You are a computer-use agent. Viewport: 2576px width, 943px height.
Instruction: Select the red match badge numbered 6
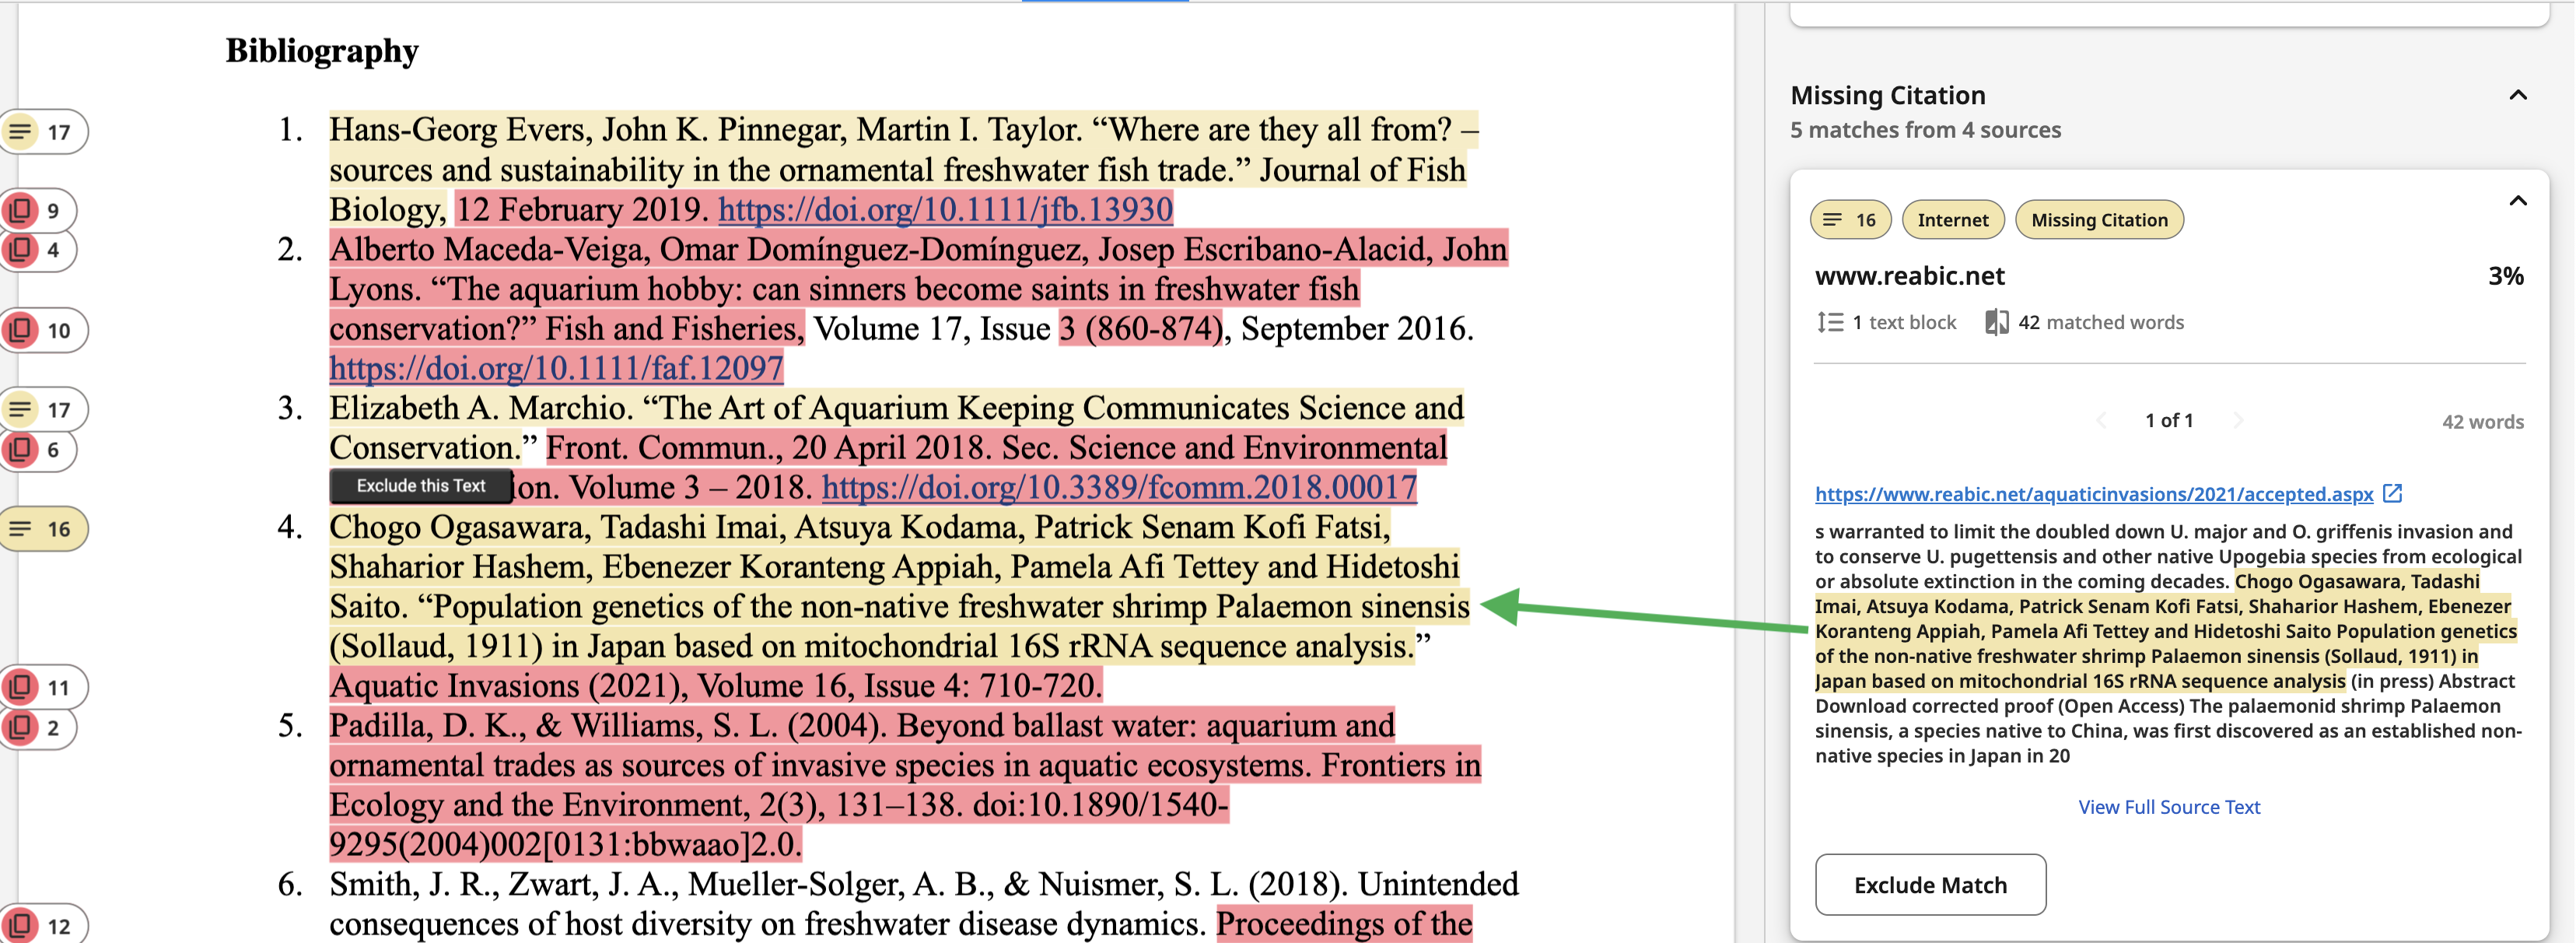(x=38, y=450)
